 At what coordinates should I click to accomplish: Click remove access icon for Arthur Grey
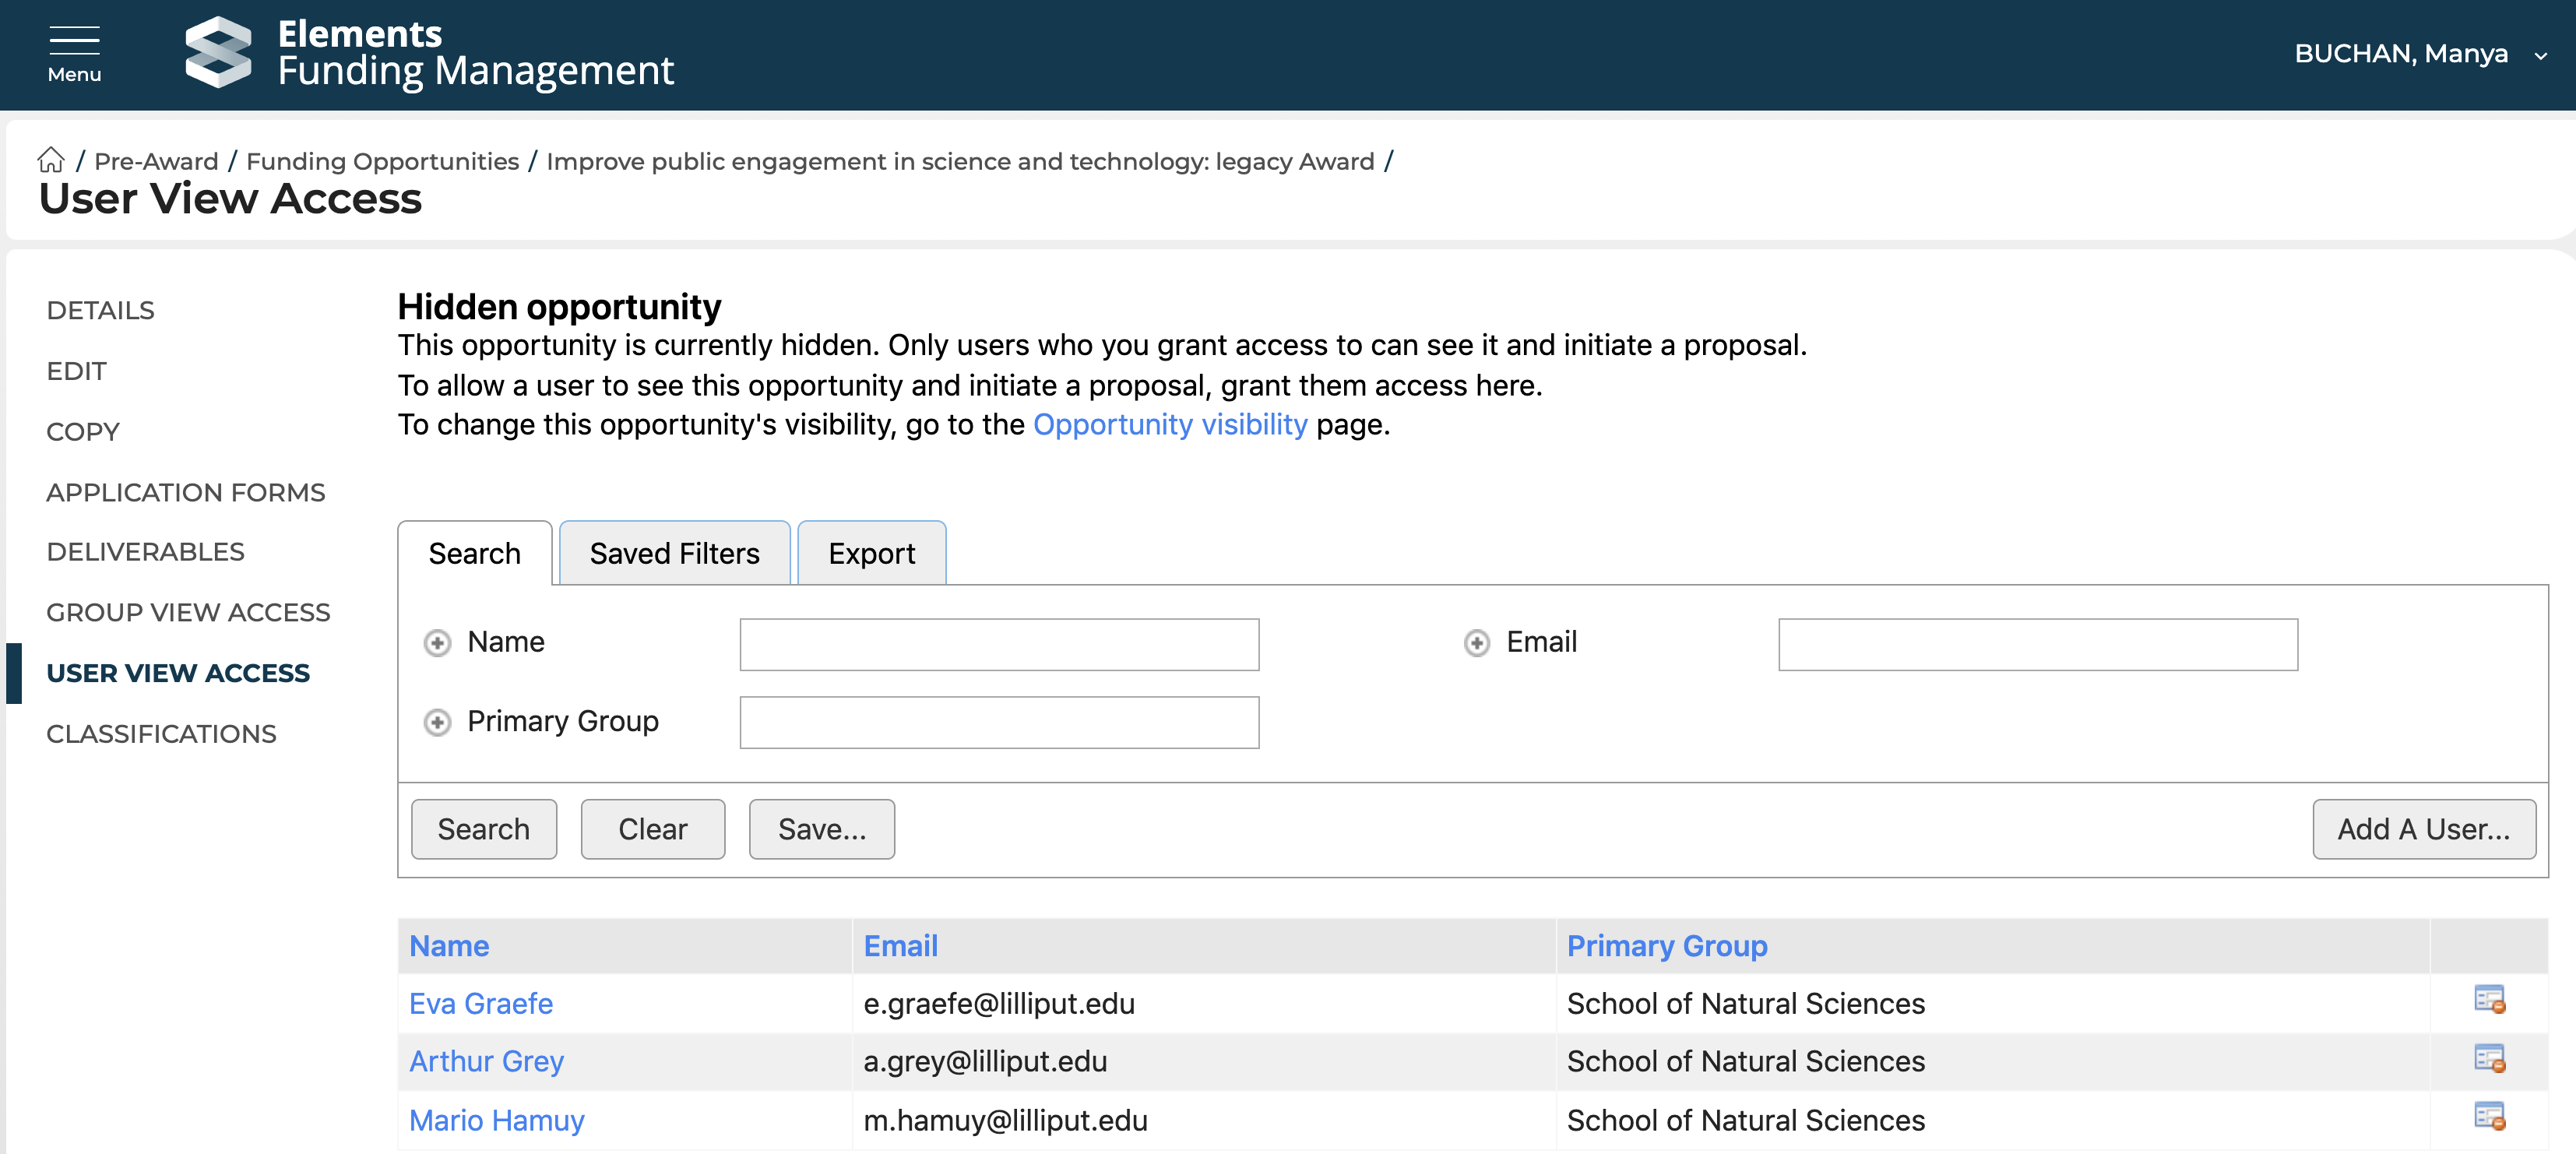point(2488,1059)
